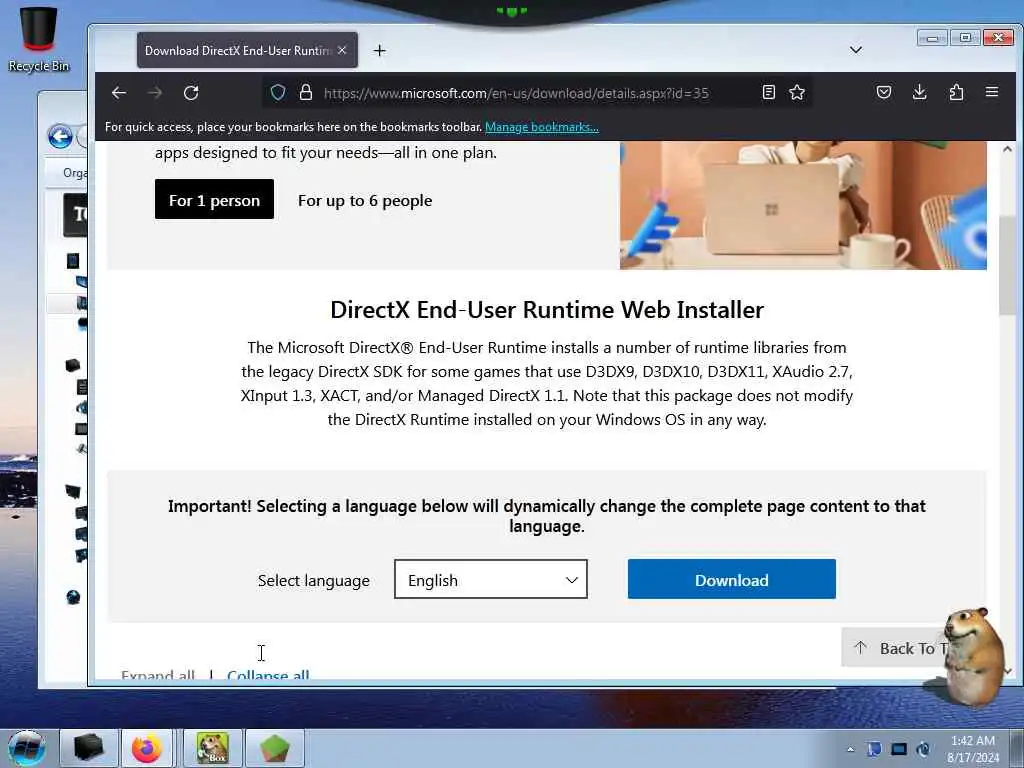The width and height of the screenshot is (1024, 768).
Task: Click the Firefox taskbar icon
Action: click(x=147, y=748)
